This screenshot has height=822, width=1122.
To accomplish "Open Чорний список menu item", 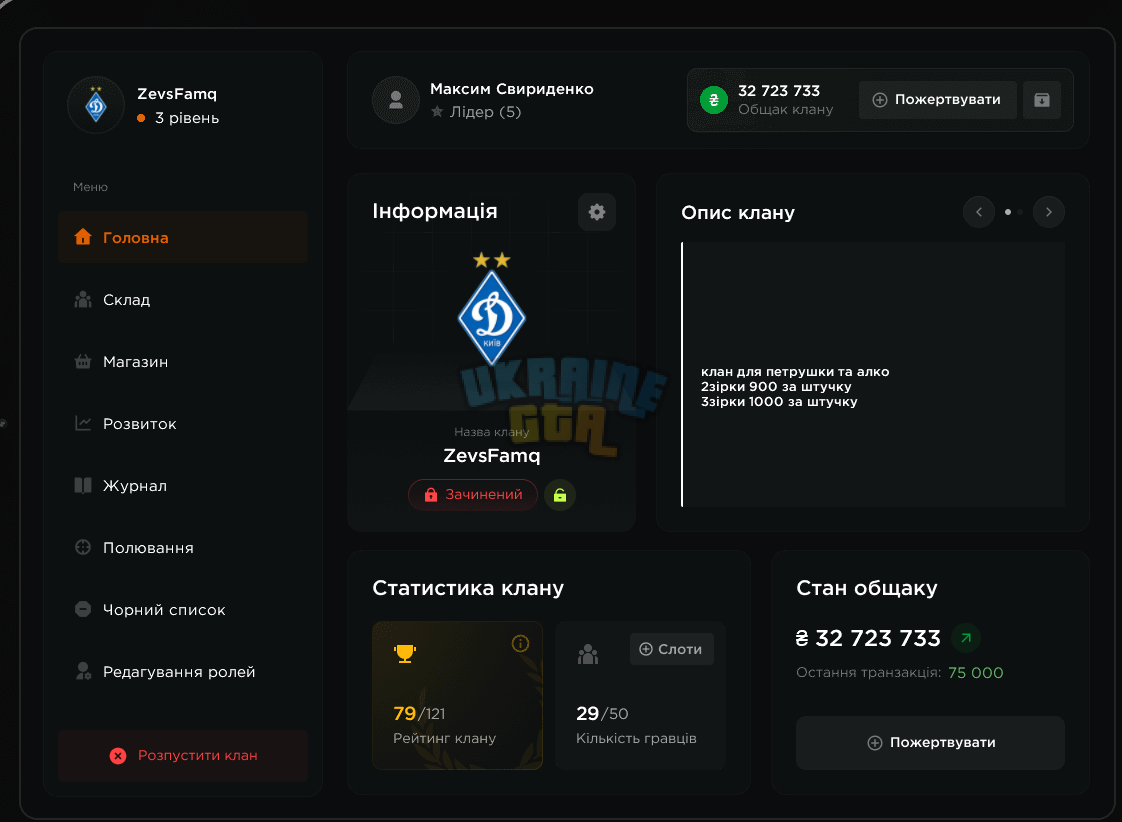I will [183, 610].
